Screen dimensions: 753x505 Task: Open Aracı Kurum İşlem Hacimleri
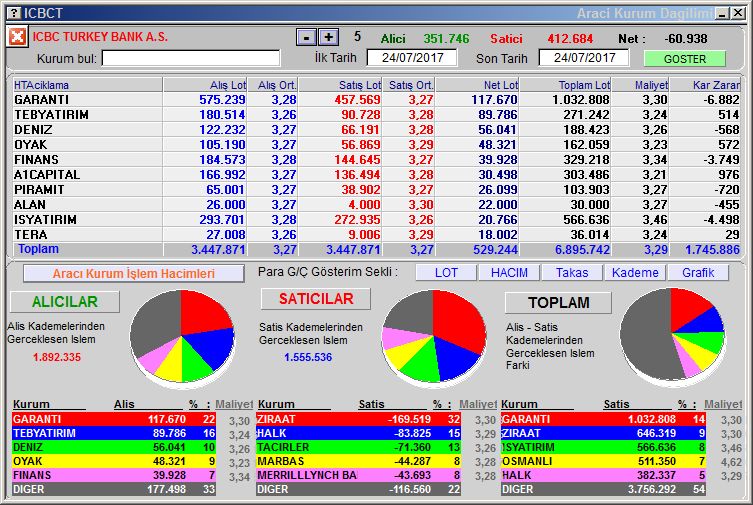click(x=134, y=274)
